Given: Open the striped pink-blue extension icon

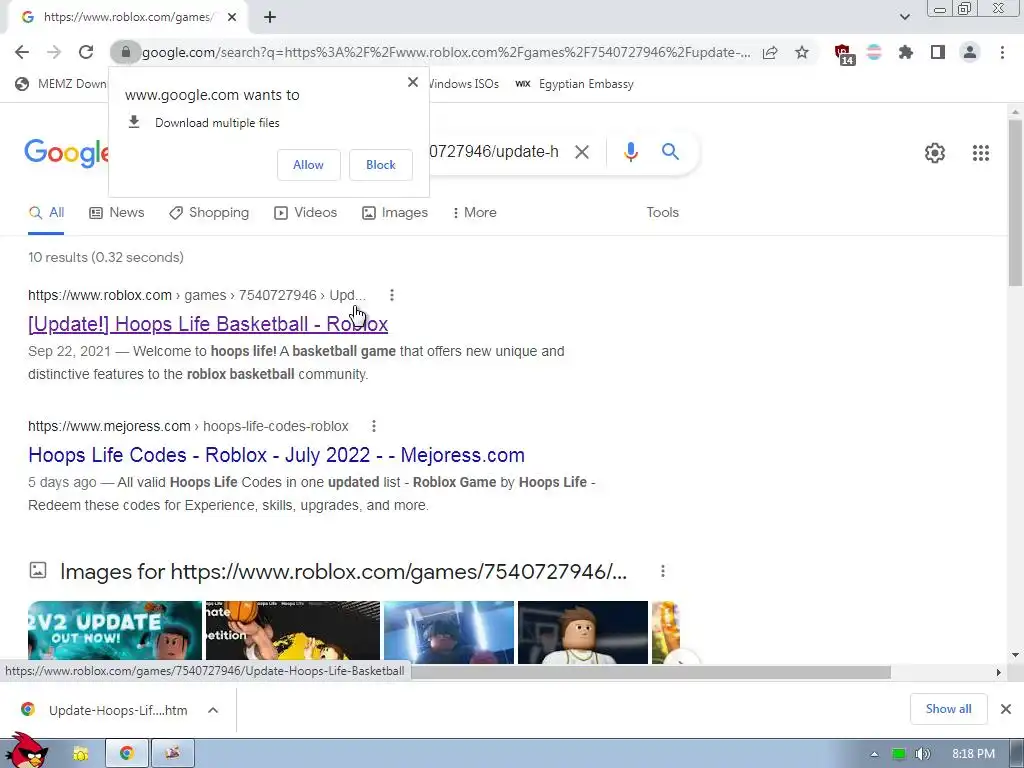Looking at the screenshot, I should point(874,52).
